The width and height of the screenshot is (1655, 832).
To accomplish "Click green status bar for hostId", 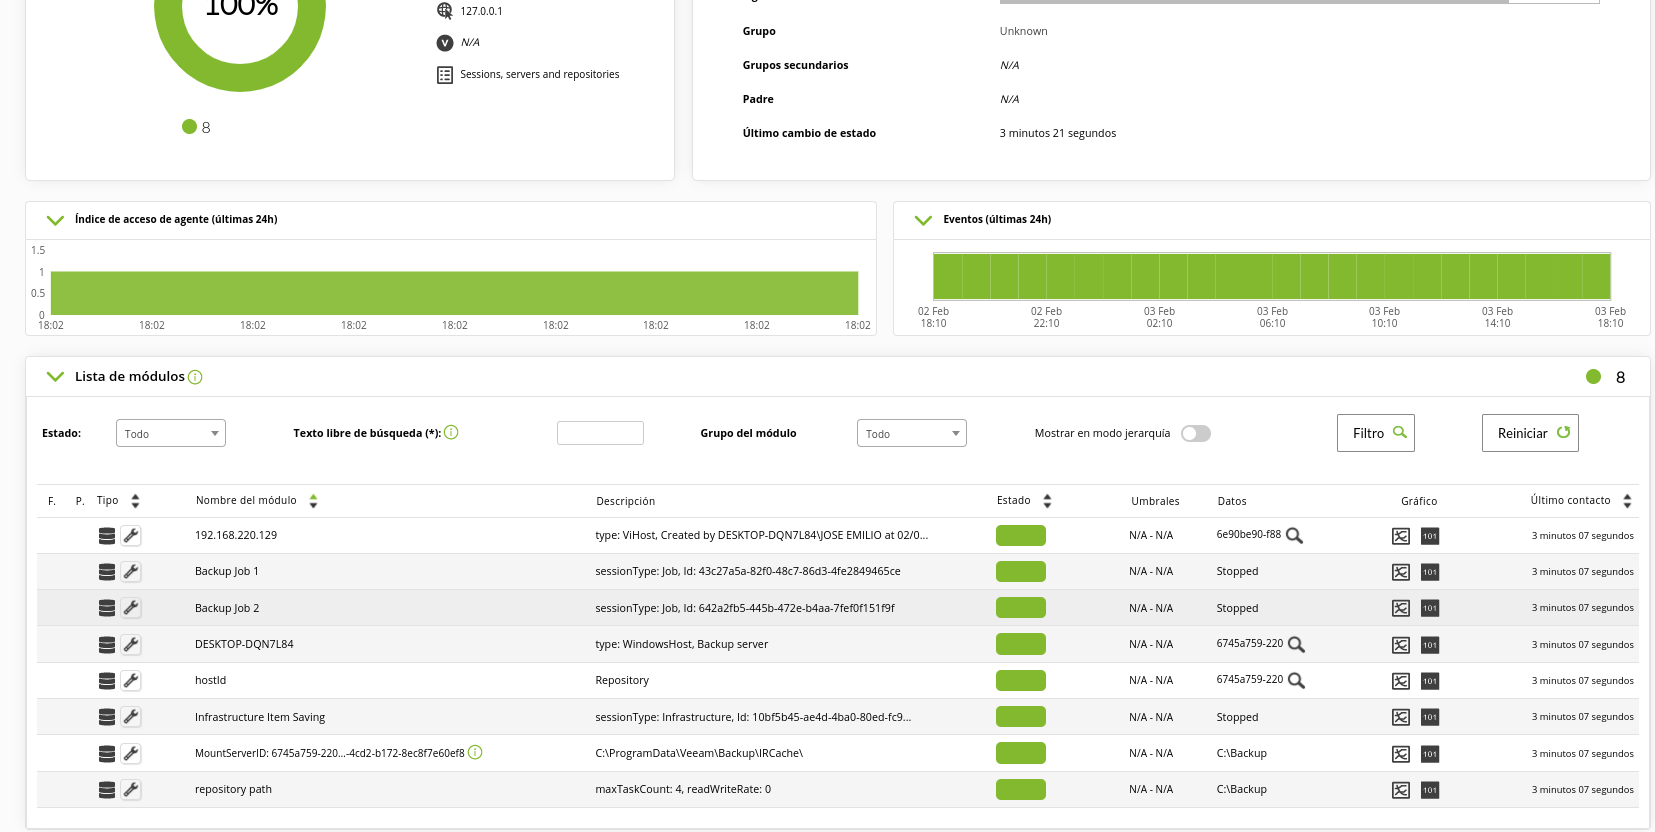I will (1021, 681).
